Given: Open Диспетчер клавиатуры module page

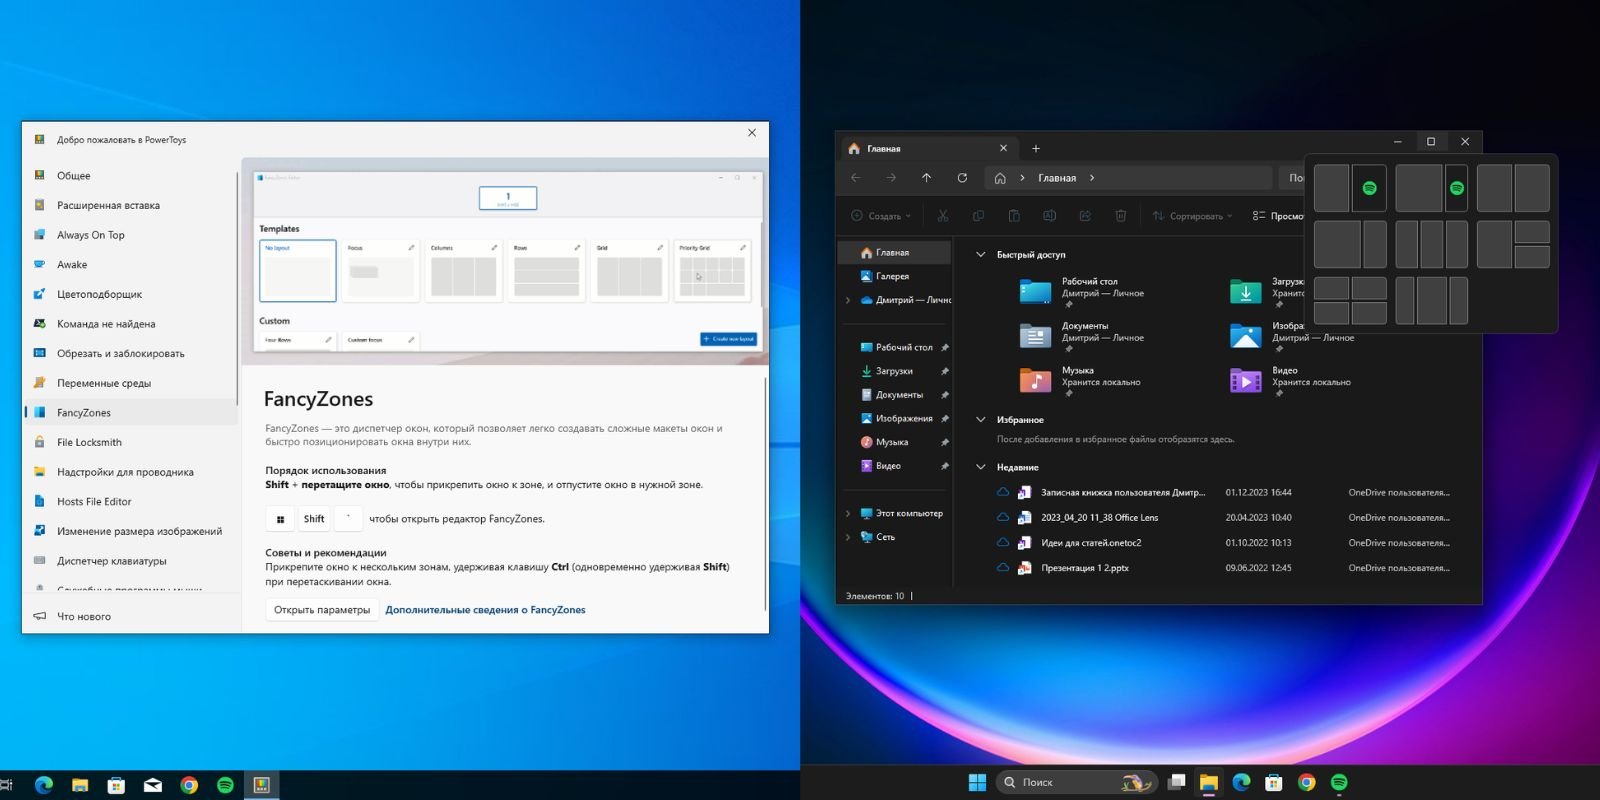Looking at the screenshot, I should (131, 561).
